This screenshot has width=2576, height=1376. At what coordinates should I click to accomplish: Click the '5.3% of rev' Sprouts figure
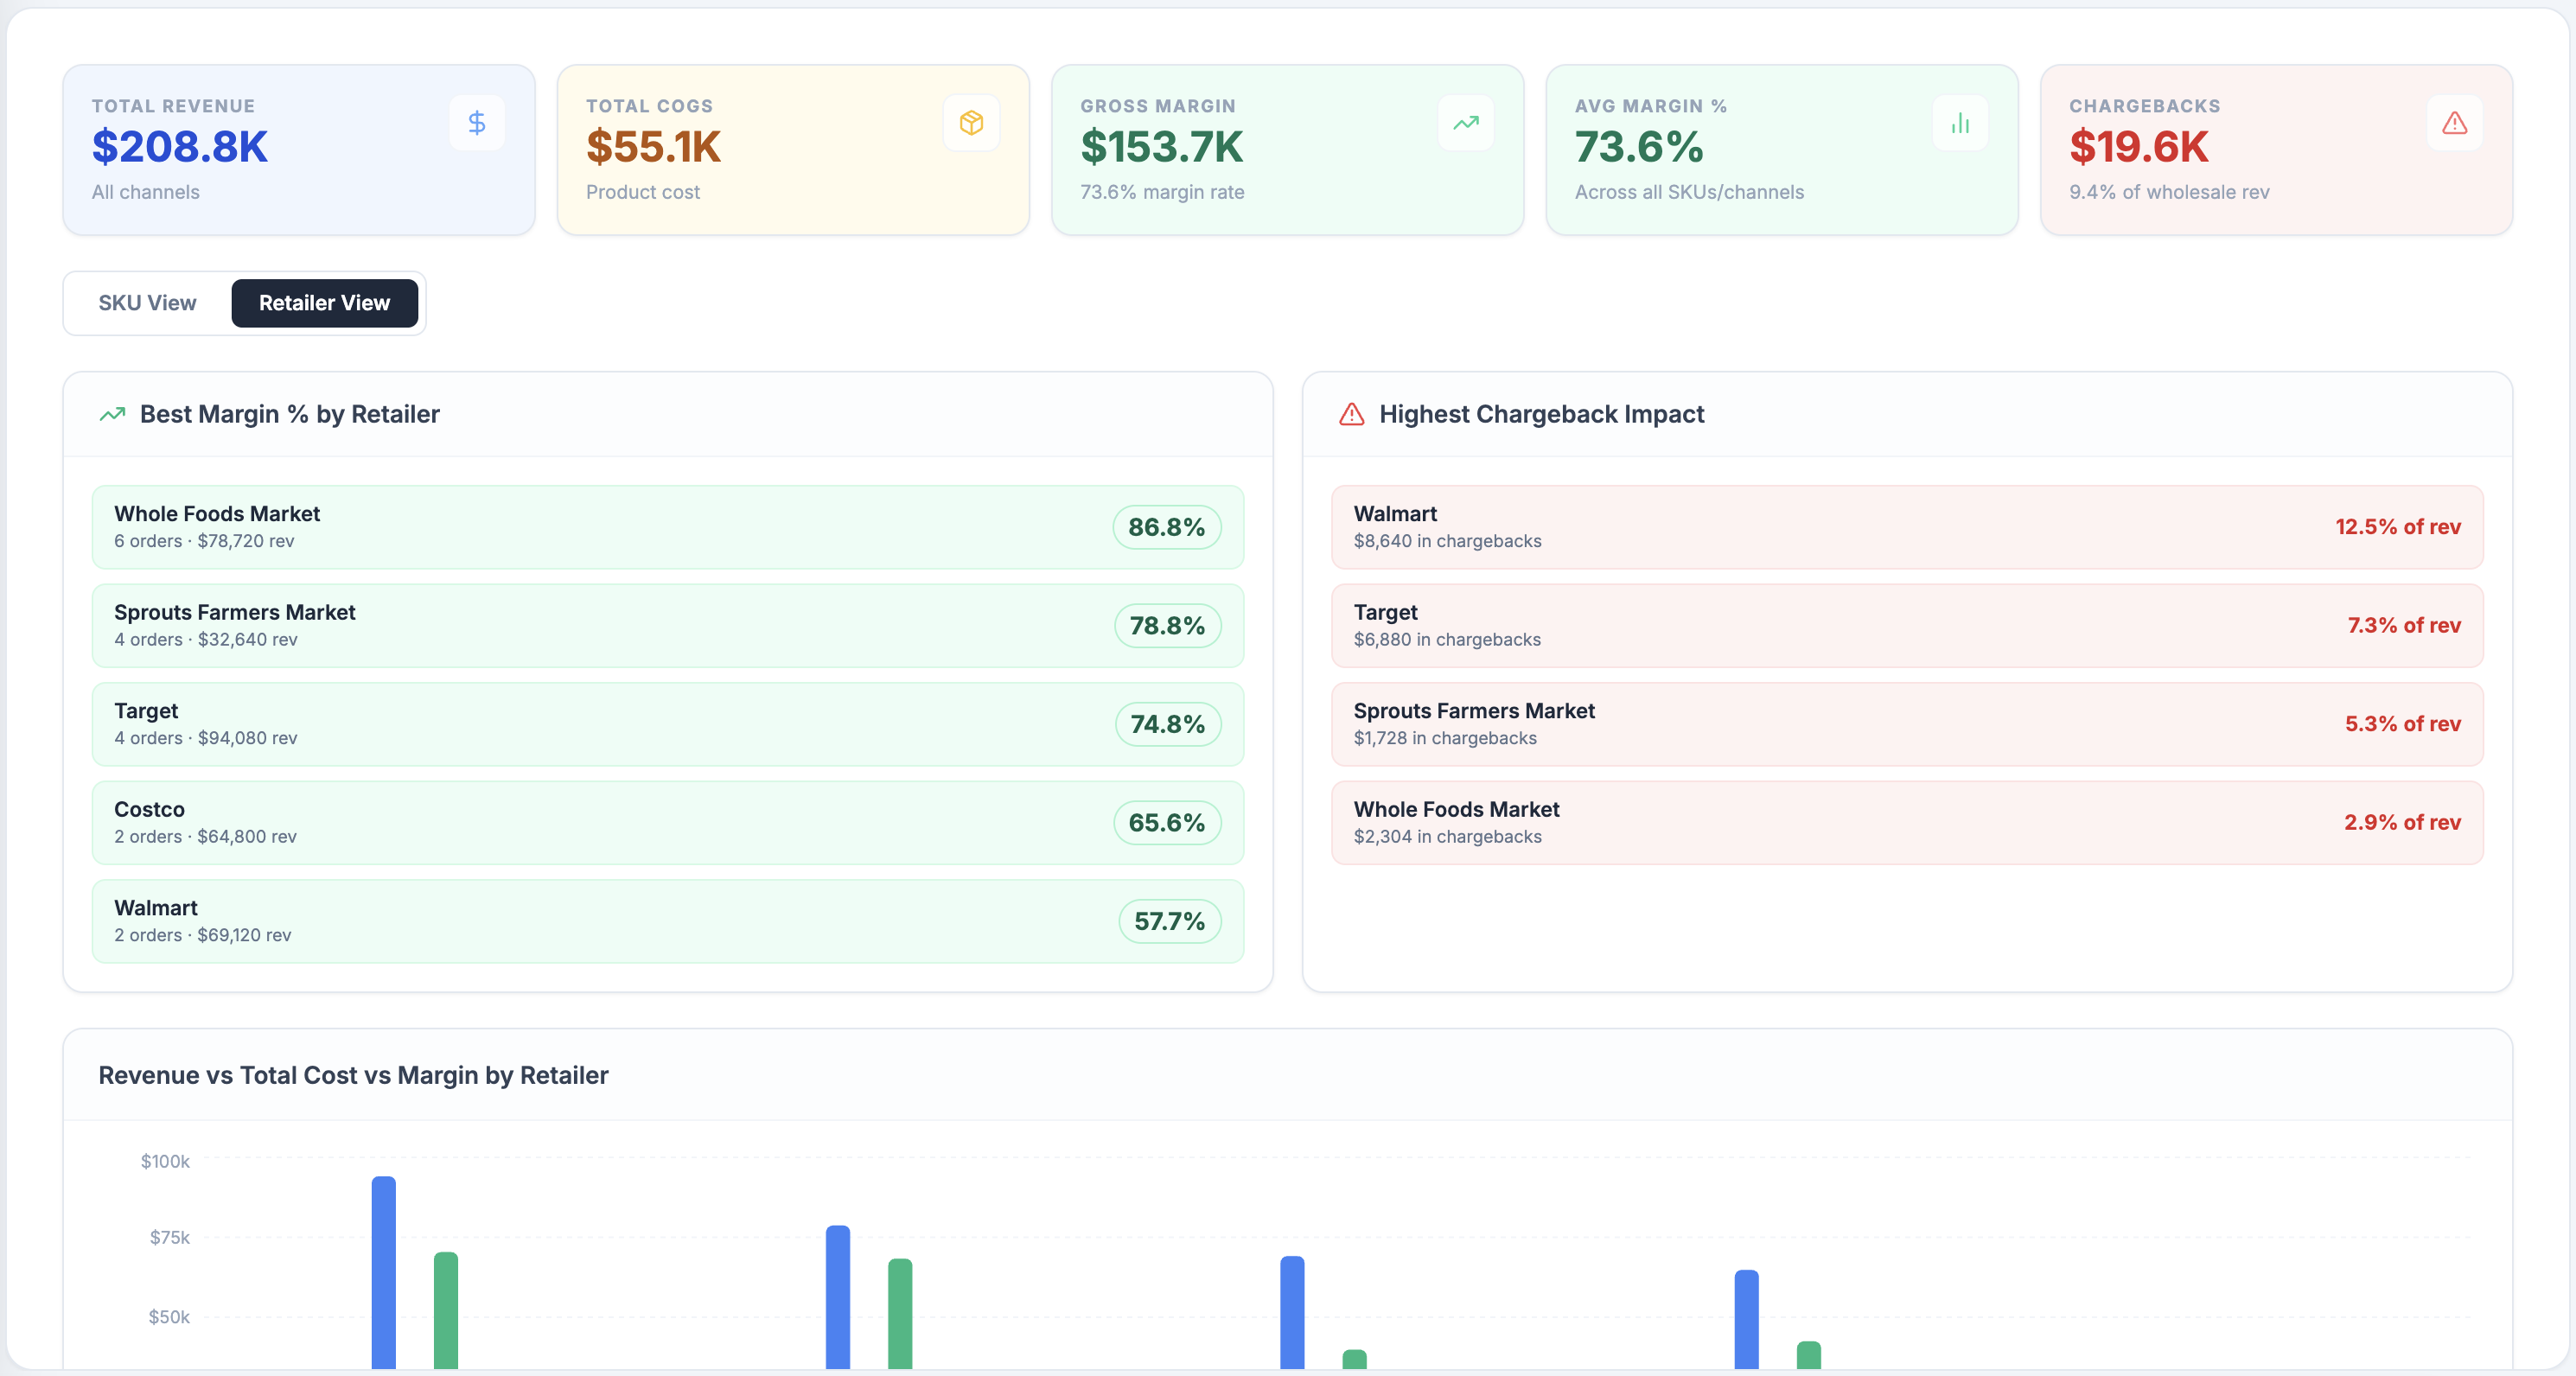point(2403,724)
